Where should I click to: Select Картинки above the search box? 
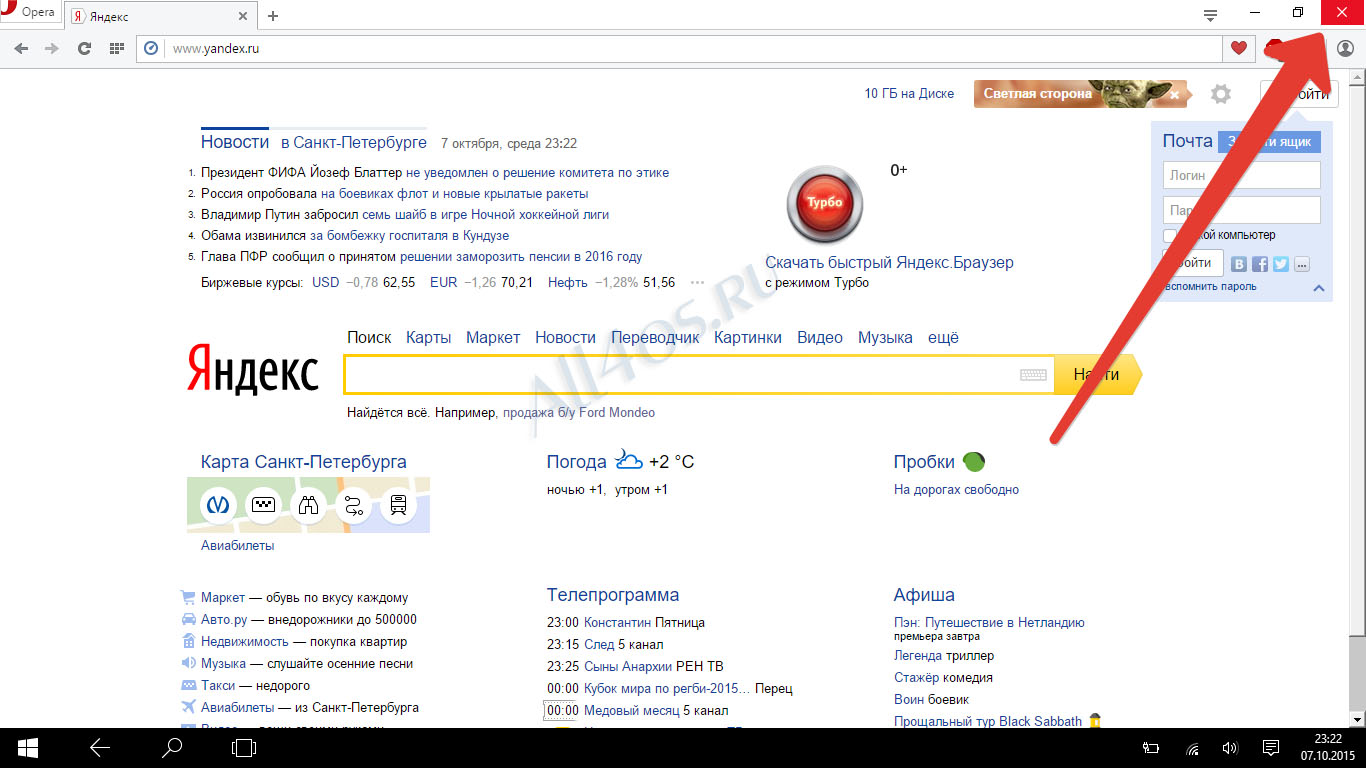click(748, 337)
